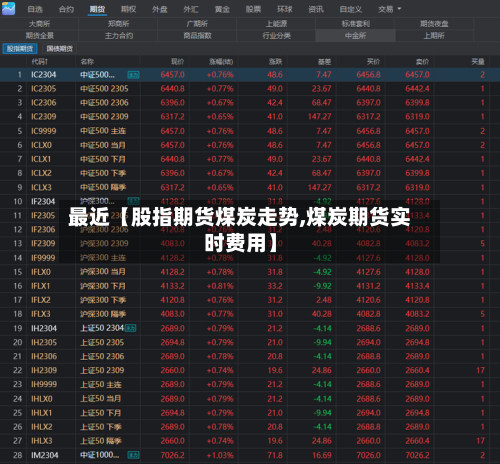Sort by the 现价 column header

[177, 62]
